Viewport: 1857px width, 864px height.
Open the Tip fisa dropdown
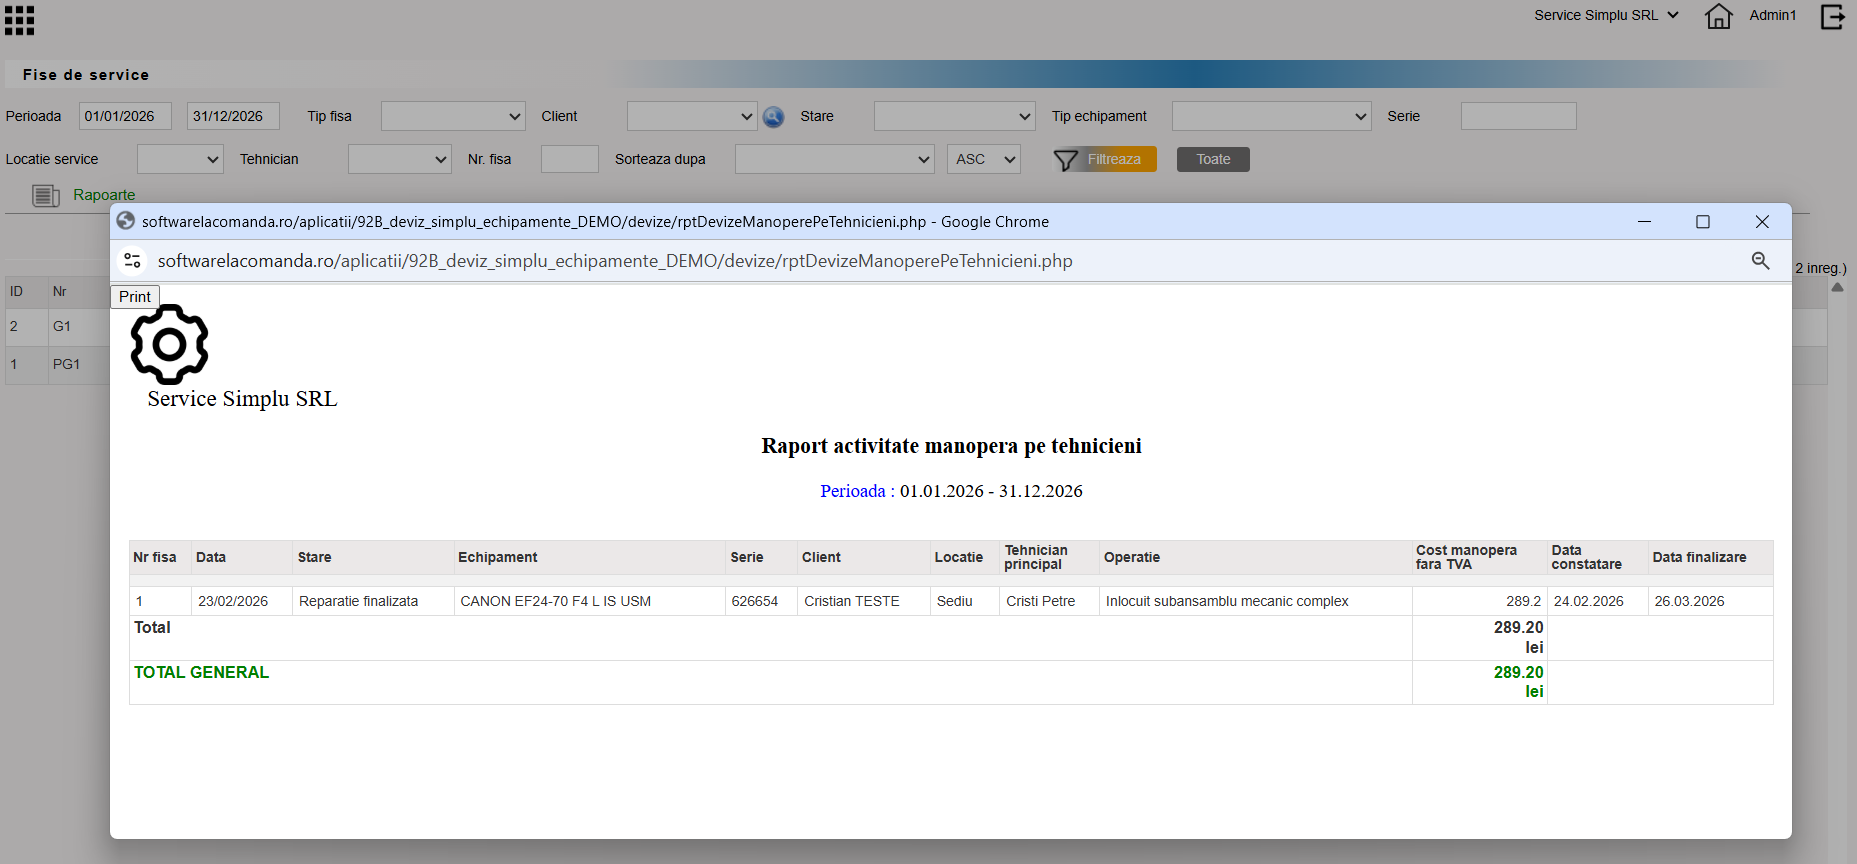[x=453, y=116]
